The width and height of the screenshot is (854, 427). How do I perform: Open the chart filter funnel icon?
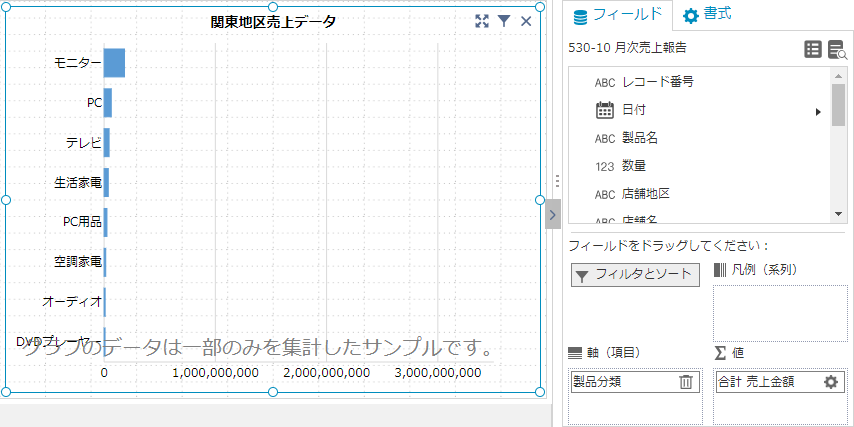coord(504,21)
